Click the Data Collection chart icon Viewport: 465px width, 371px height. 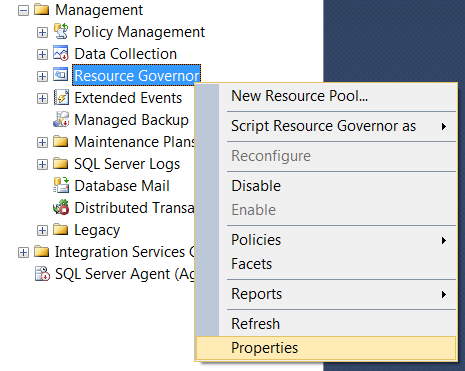pos(61,53)
